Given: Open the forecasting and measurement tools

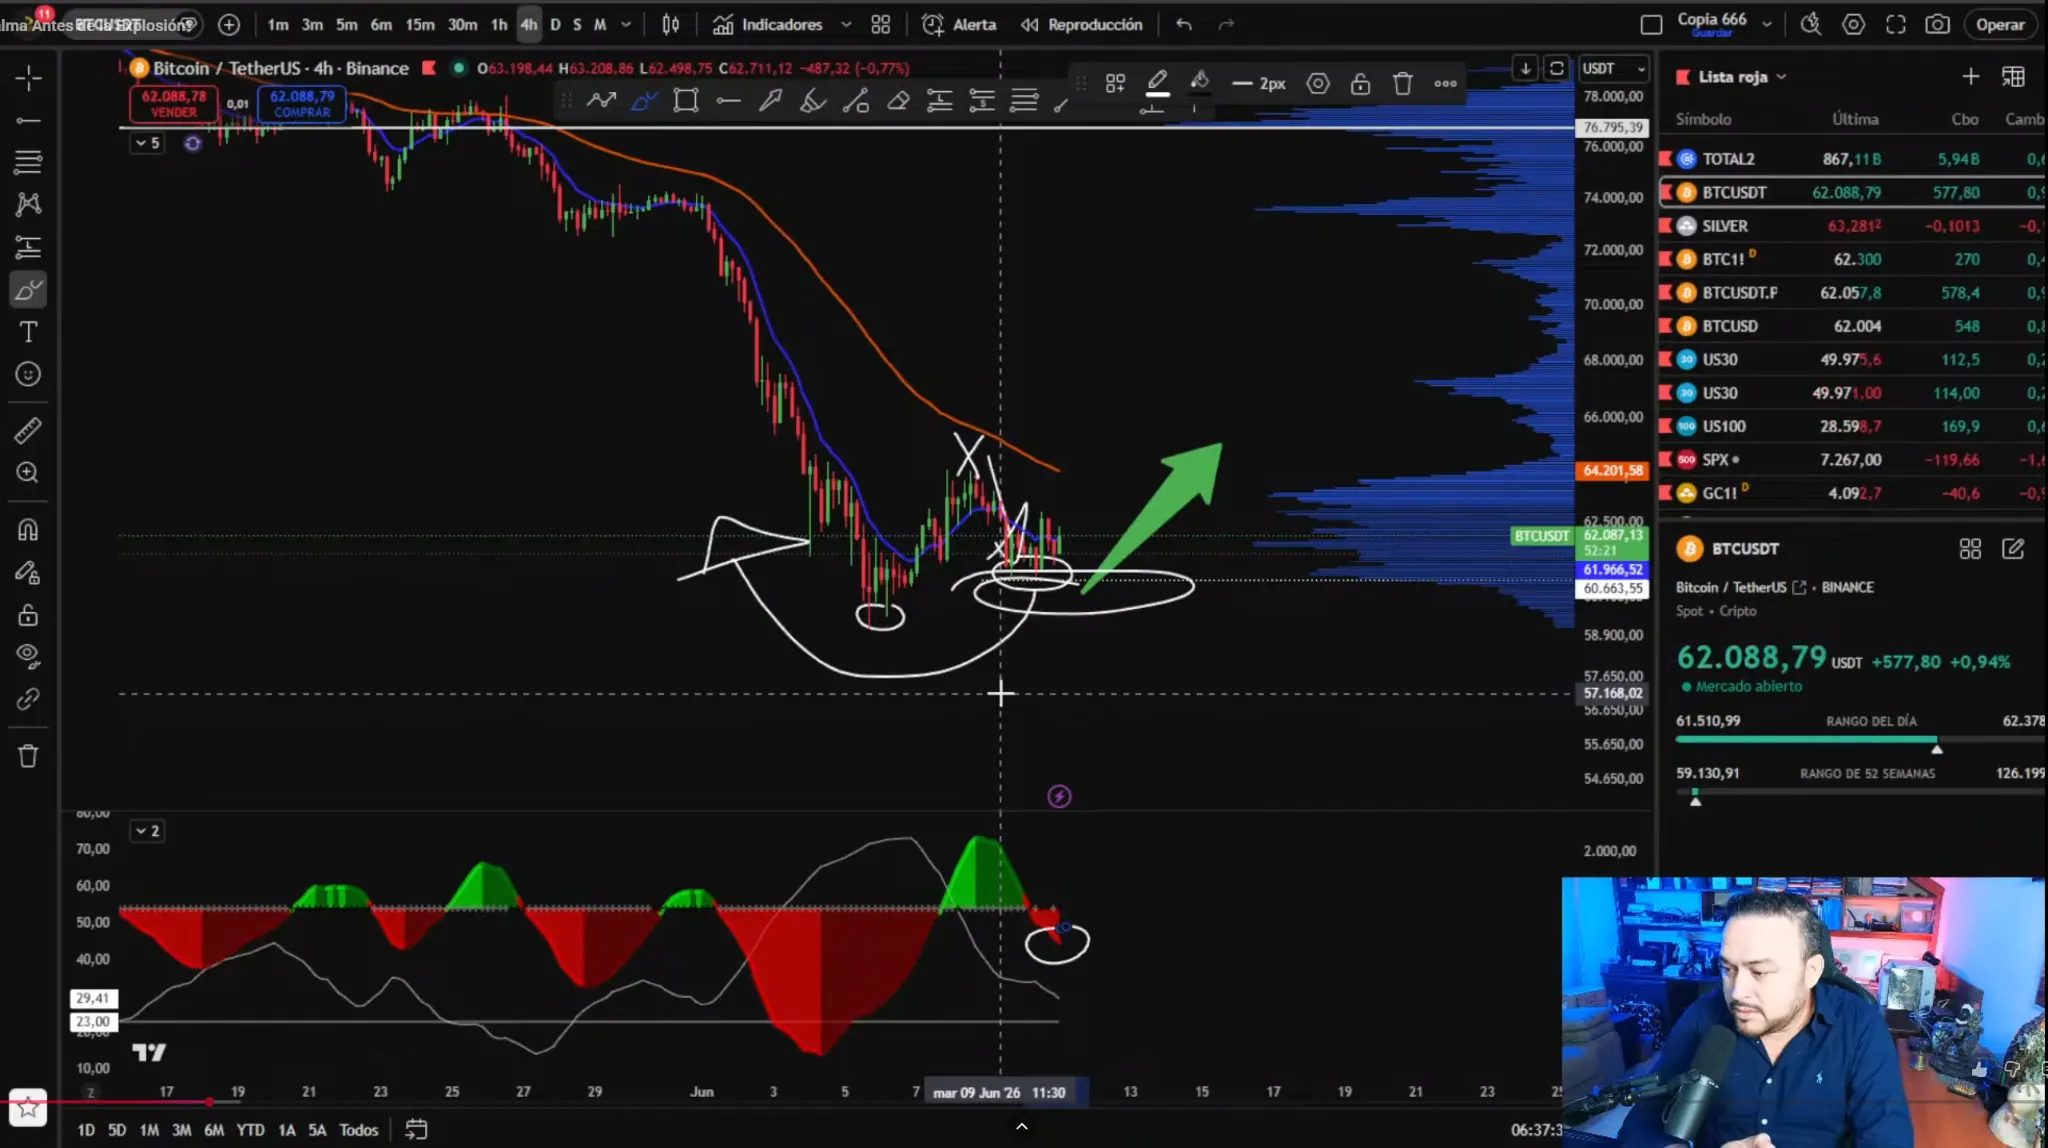Looking at the screenshot, I should pos(28,247).
